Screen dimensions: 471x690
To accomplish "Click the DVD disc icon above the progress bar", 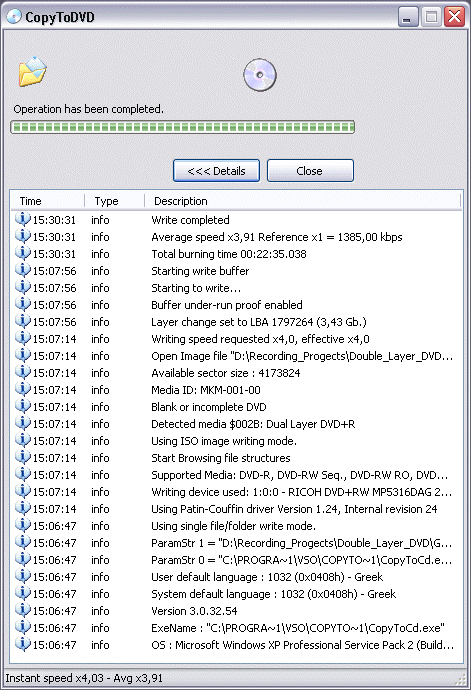I will pos(260,75).
